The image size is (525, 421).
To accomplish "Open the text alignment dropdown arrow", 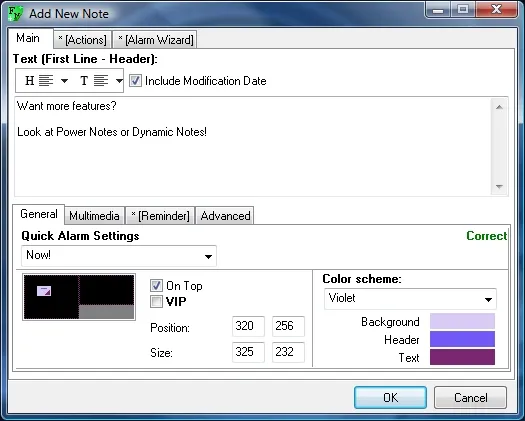I will click(119, 81).
